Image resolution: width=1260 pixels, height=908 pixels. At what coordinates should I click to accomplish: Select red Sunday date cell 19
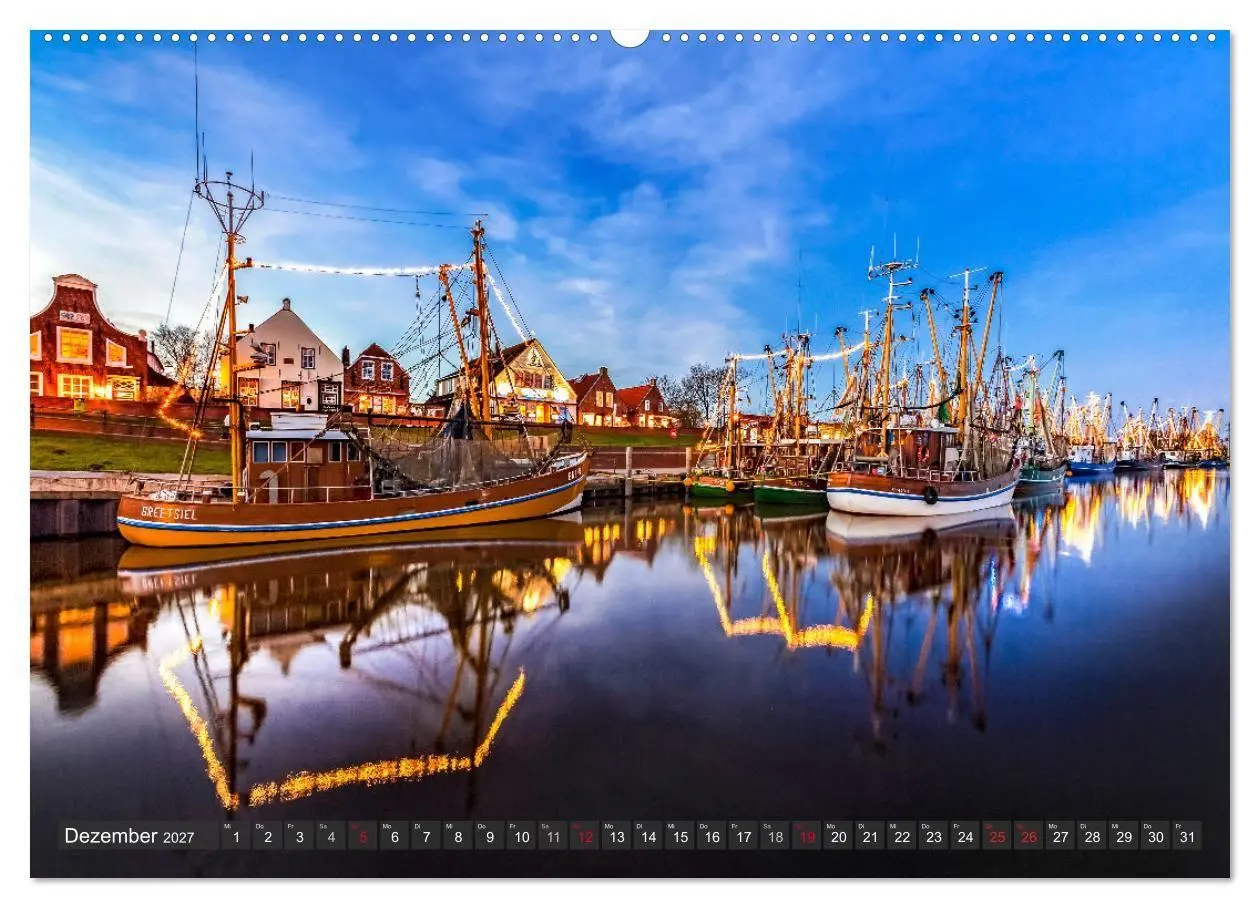tap(807, 836)
